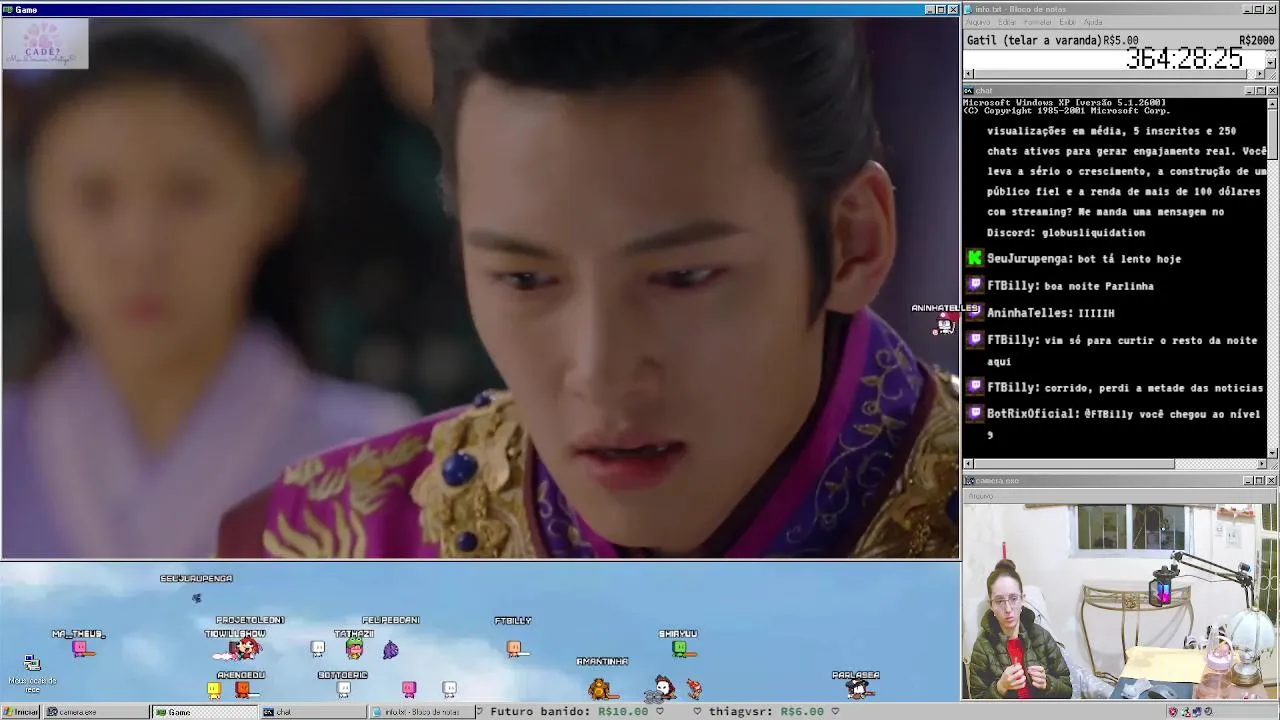Click the chat horizontal scroll-left arrow
Screen dimensions: 1280x720
[968, 464]
